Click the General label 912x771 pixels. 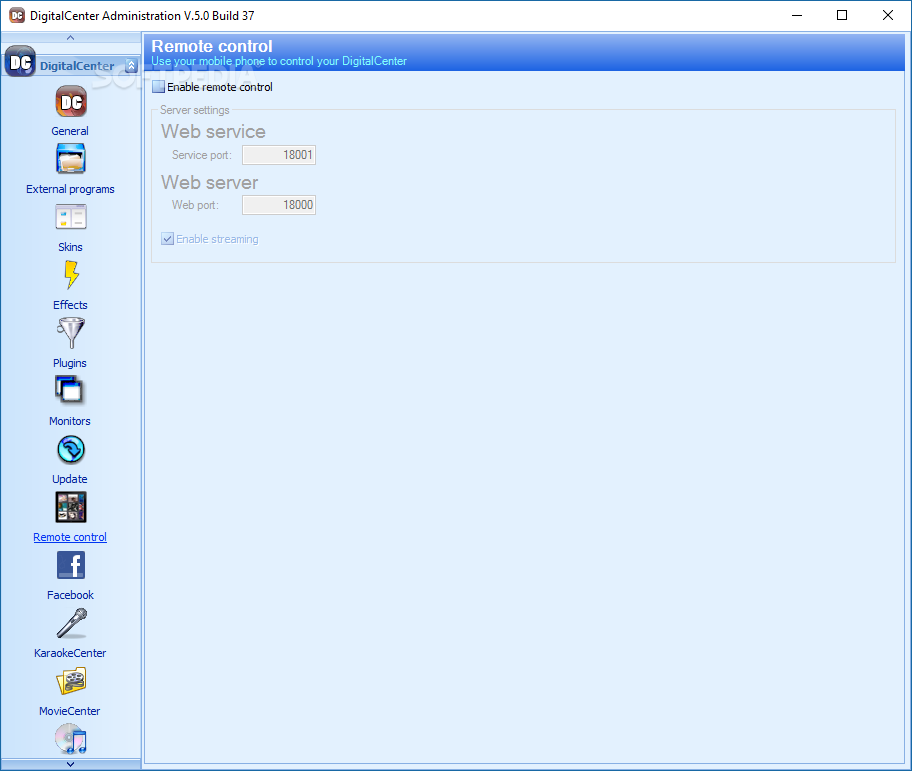(x=70, y=131)
